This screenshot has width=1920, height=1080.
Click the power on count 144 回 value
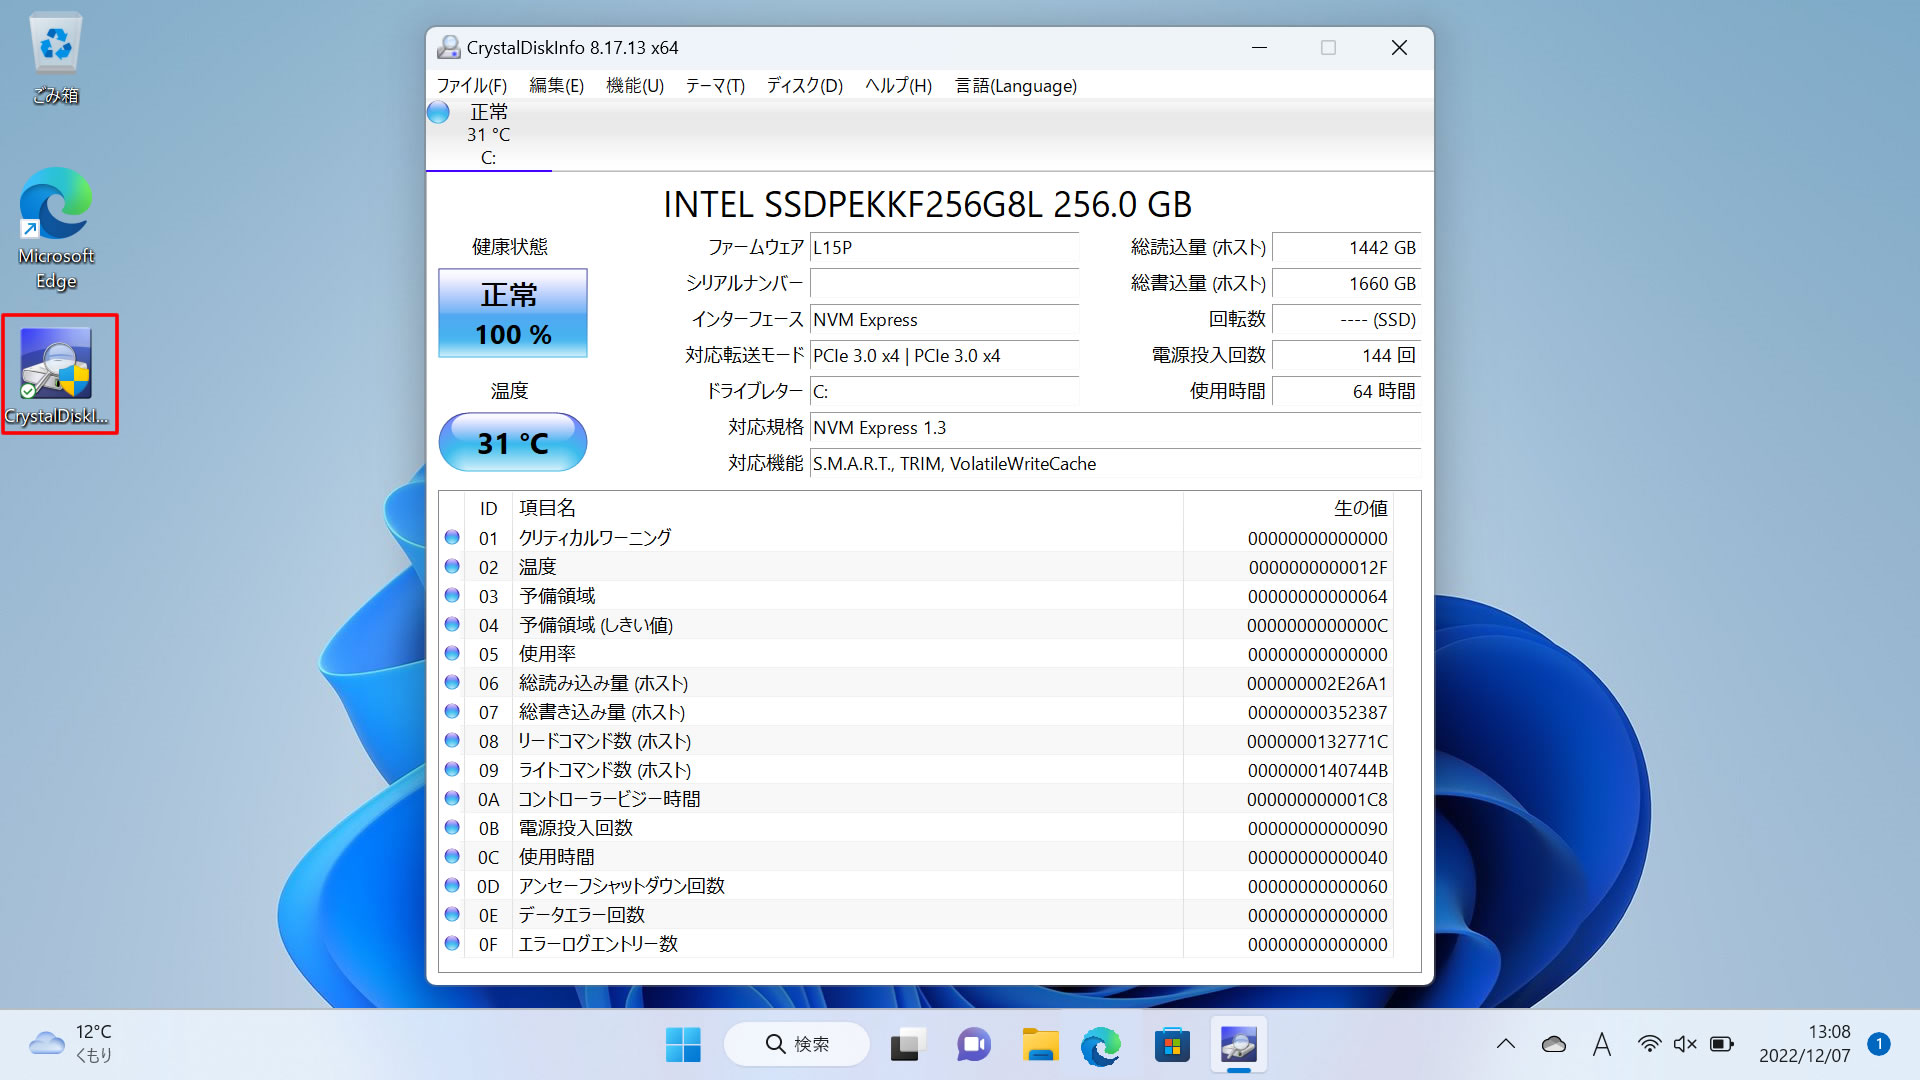pyautogui.click(x=1346, y=356)
